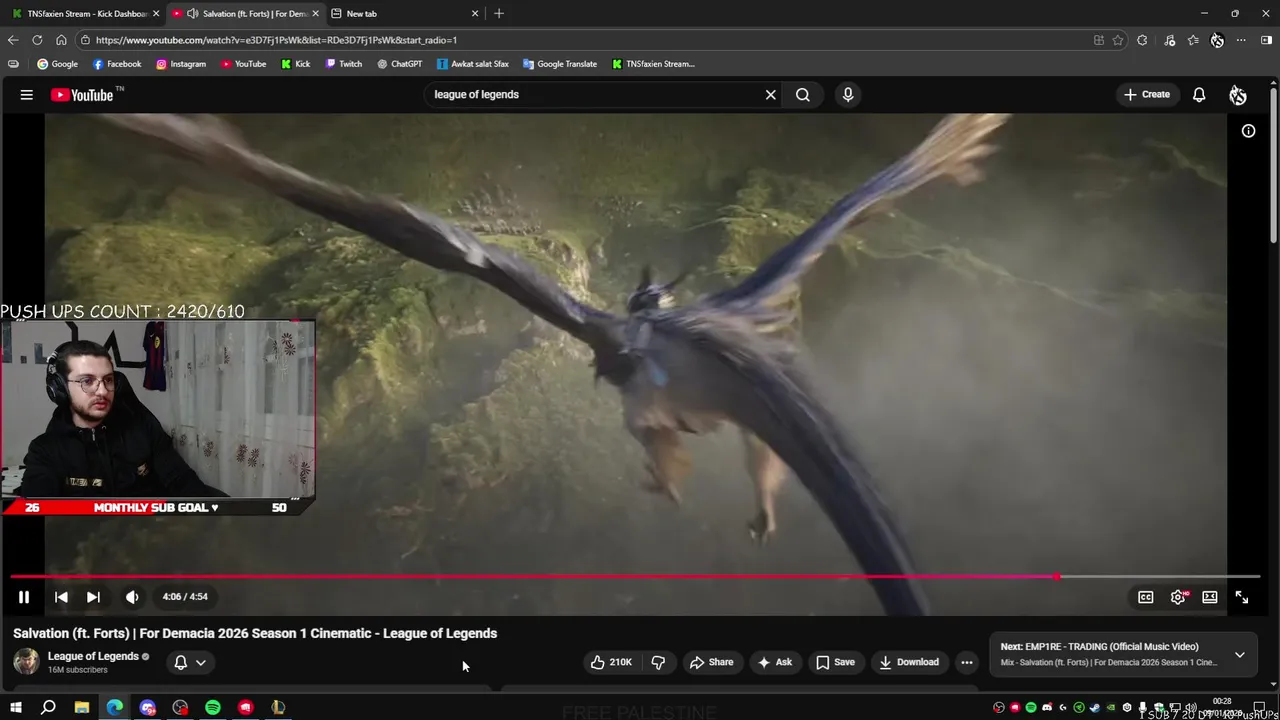
Task: Open the Google Translate bookmark
Action: [560, 64]
